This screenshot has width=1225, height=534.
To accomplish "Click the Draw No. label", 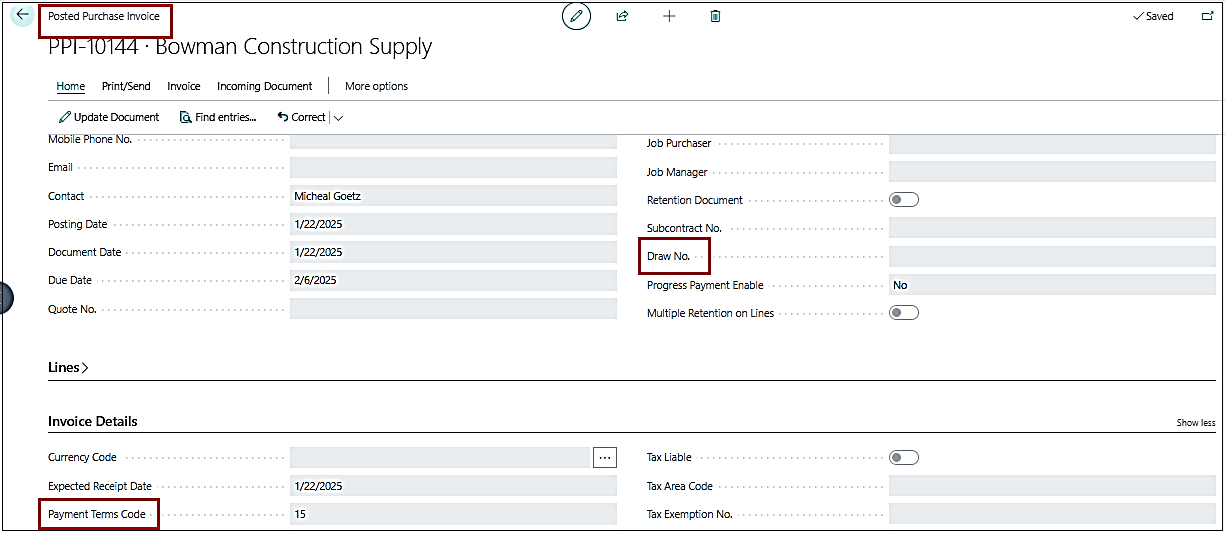I will (669, 256).
